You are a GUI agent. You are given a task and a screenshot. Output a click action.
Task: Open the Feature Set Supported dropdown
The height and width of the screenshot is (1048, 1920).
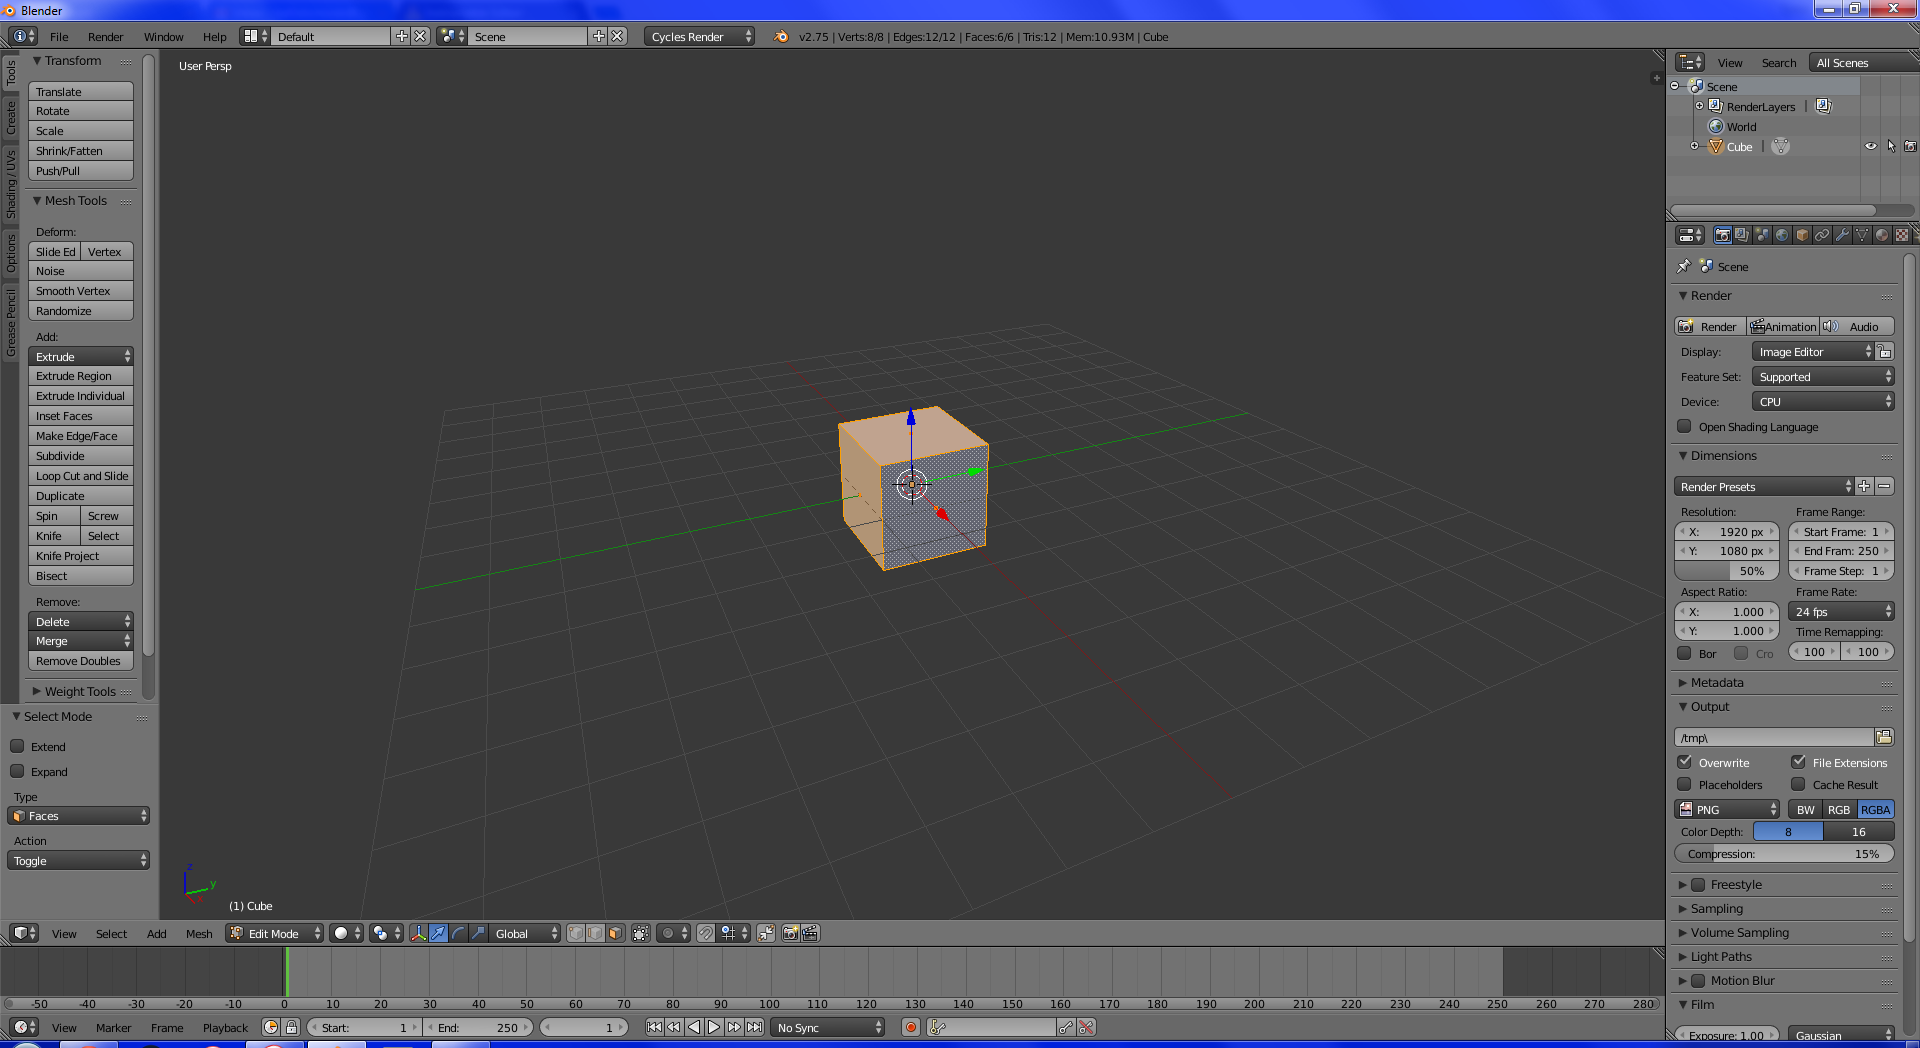pos(1823,377)
